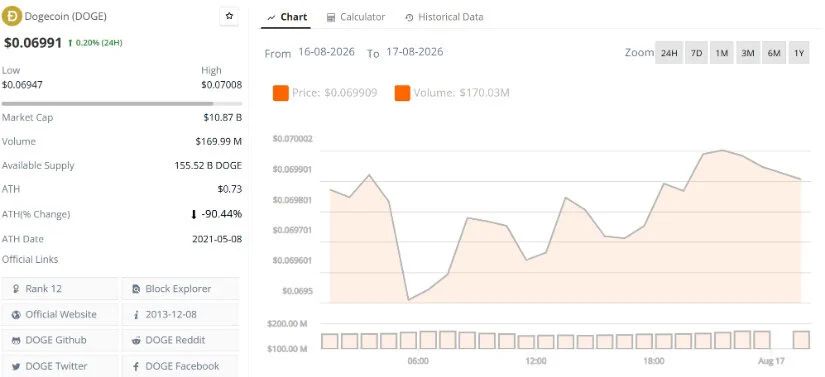Click the To date field 17-08-2026
The width and height of the screenshot is (825, 377).
pyautogui.click(x=415, y=52)
